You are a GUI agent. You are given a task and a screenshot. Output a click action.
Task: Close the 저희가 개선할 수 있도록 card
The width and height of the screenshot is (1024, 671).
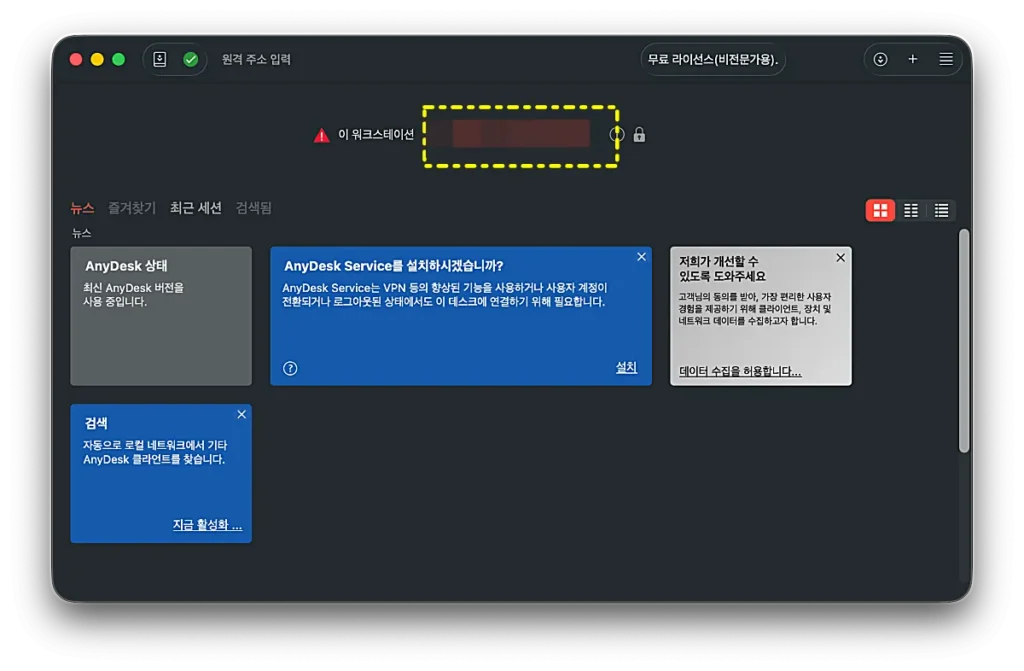point(840,258)
